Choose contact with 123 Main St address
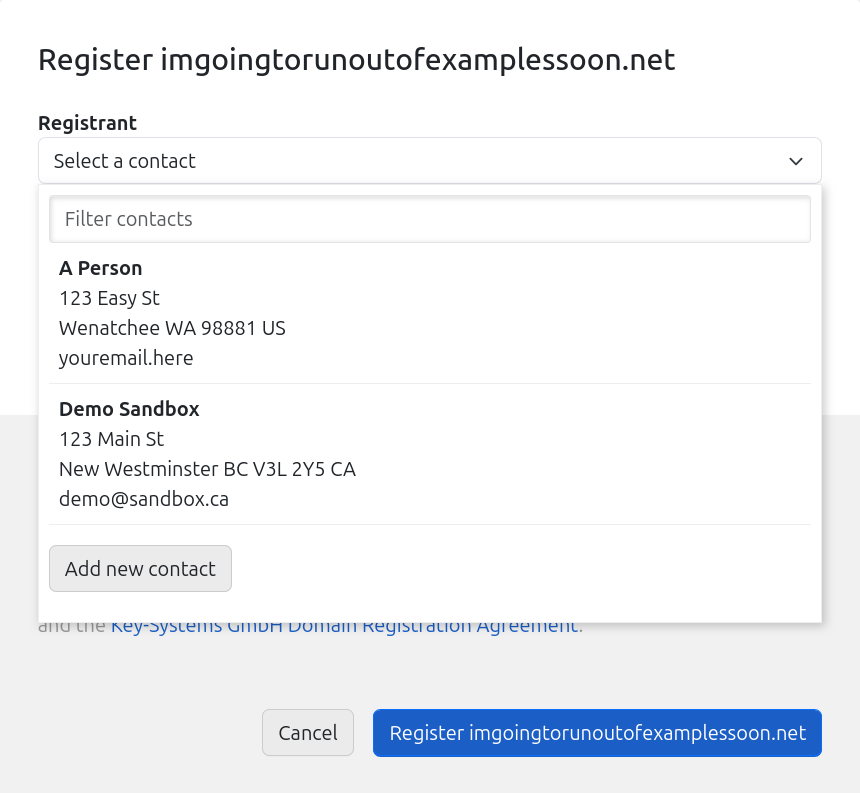Screen dimensions: 860x793 (x=111, y=439)
